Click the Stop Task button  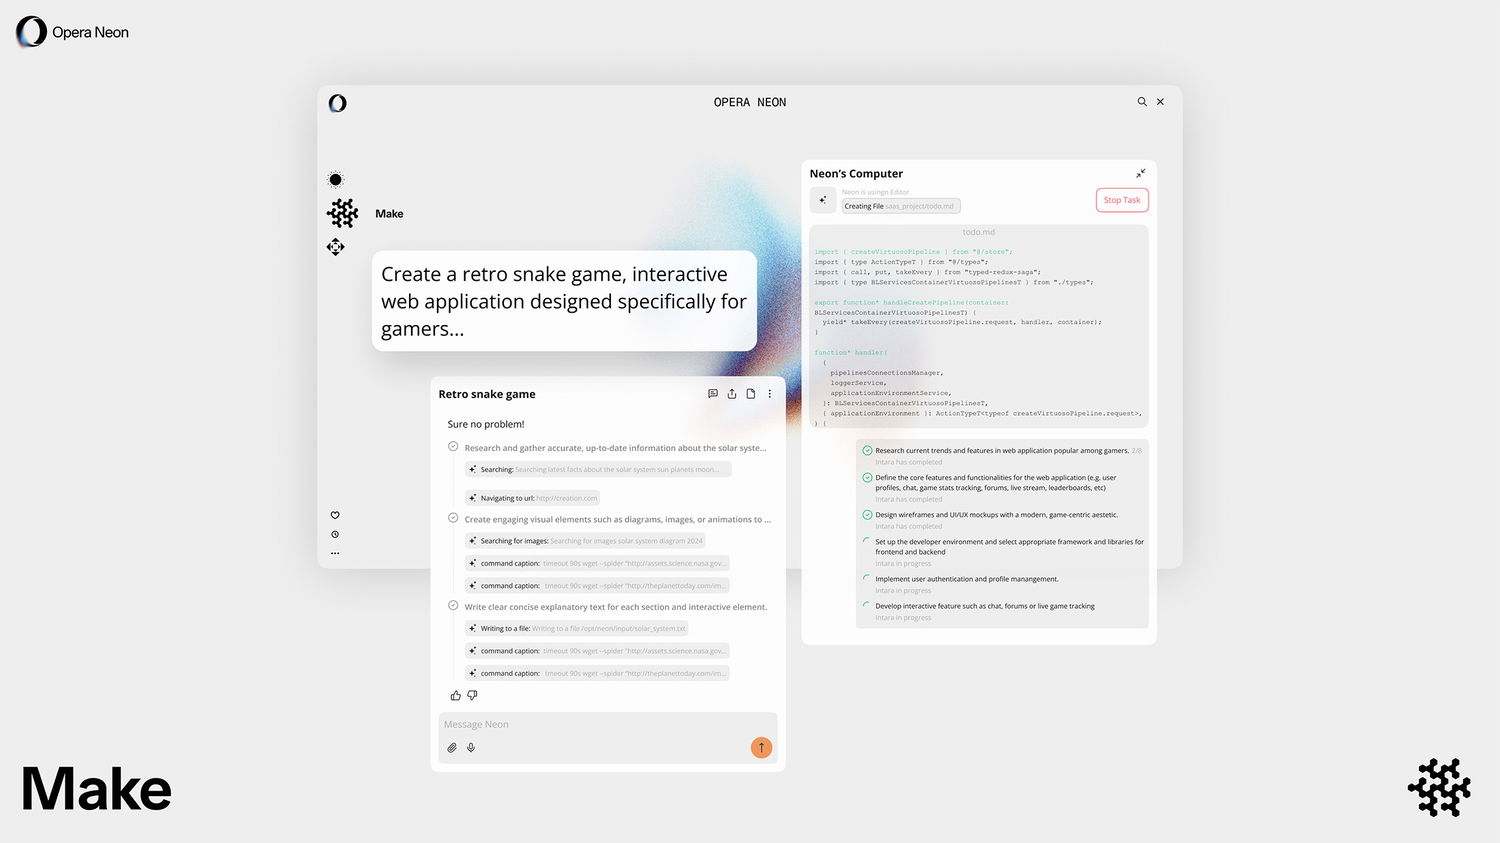[1122, 200]
